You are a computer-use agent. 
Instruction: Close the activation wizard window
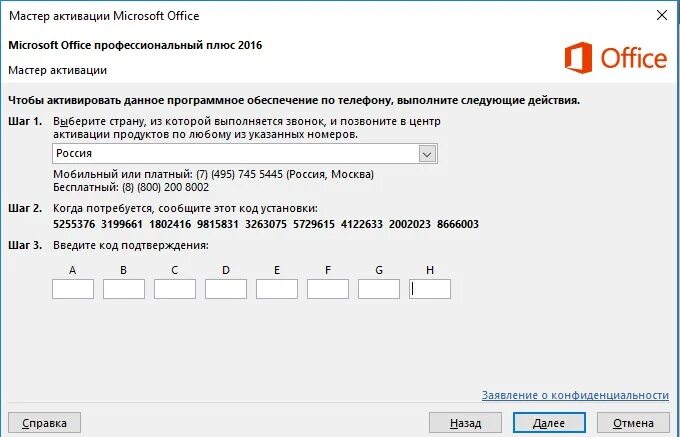point(662,15)
